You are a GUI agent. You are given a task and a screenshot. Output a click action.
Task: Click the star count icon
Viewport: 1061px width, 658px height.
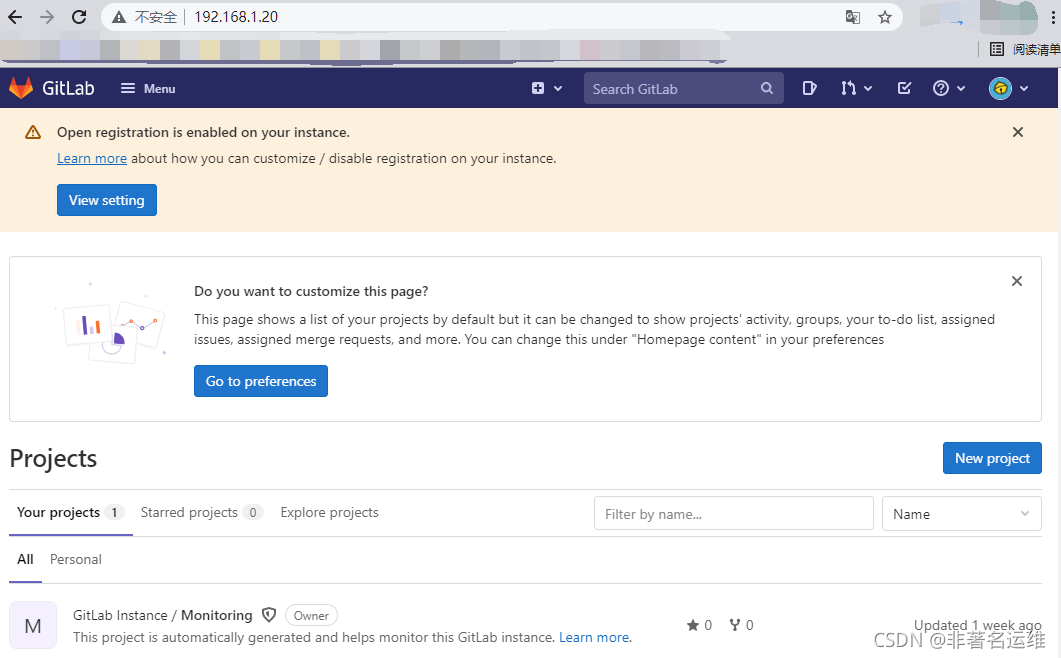pyautogui.click(x=693, y=626)
